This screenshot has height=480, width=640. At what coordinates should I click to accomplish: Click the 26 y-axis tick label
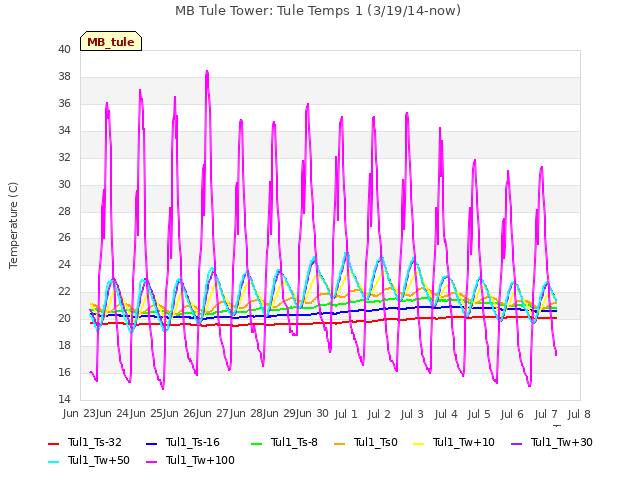(x=64, y=238)
